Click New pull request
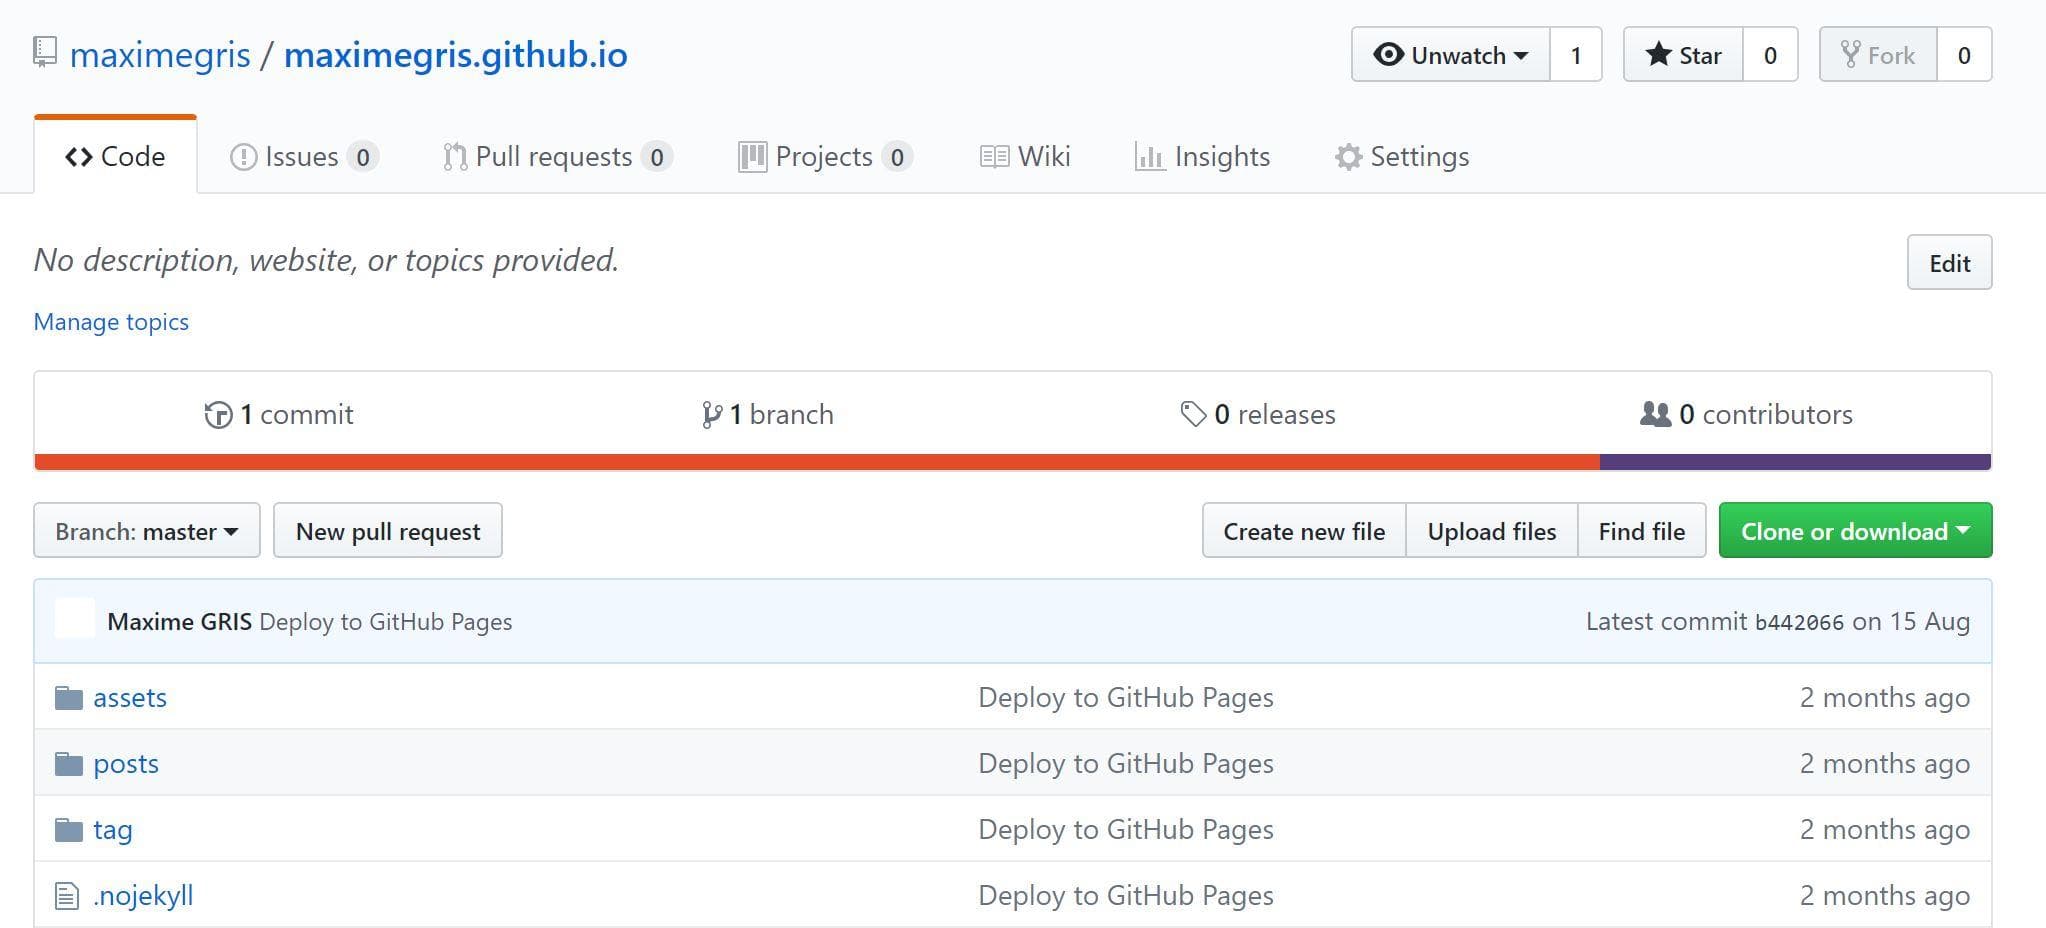 pos(388,530)
